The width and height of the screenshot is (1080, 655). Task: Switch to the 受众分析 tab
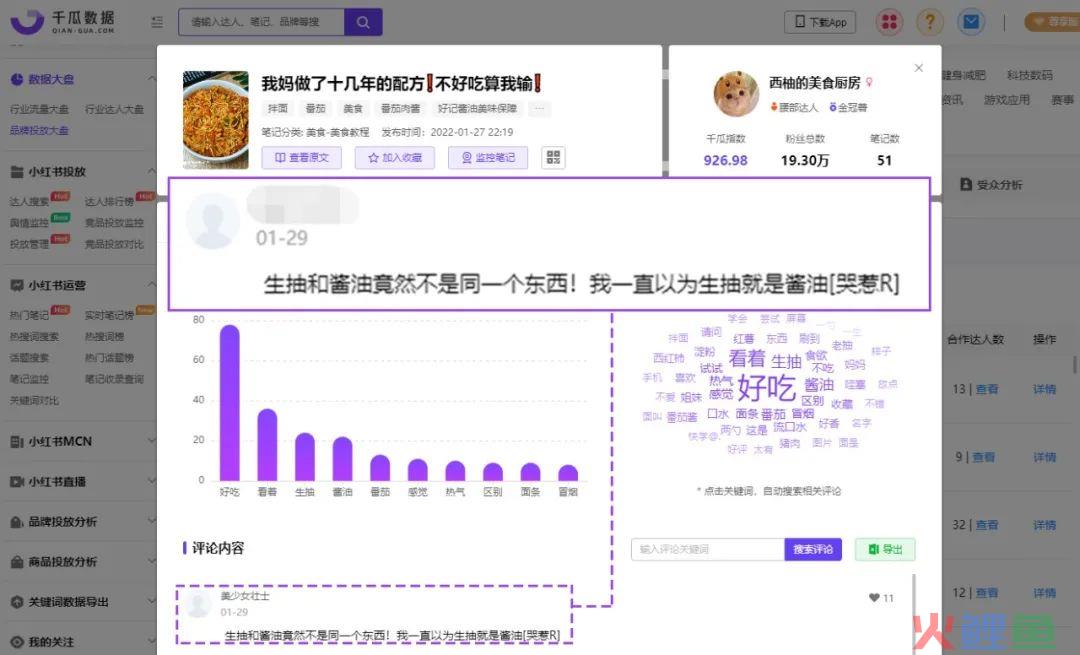pos(991,185)
